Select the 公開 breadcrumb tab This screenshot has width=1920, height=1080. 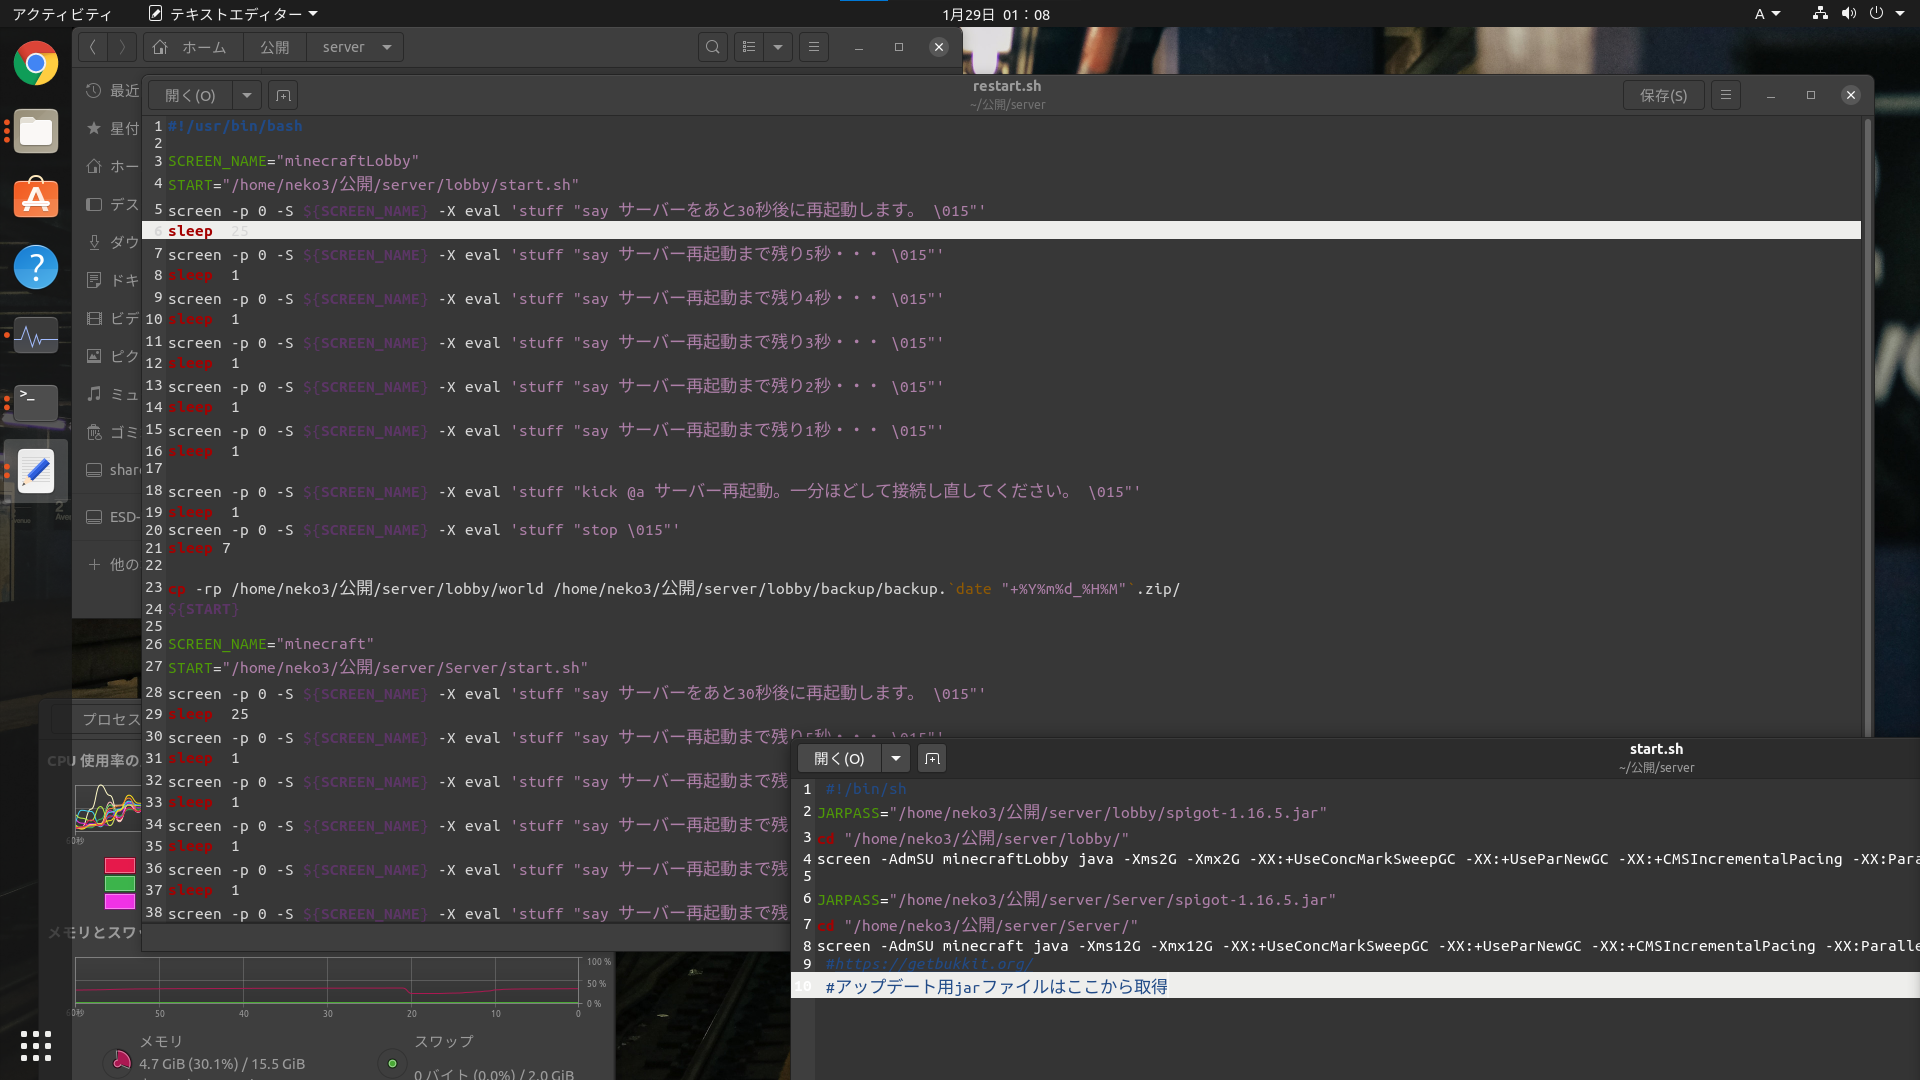click(274, 46)
